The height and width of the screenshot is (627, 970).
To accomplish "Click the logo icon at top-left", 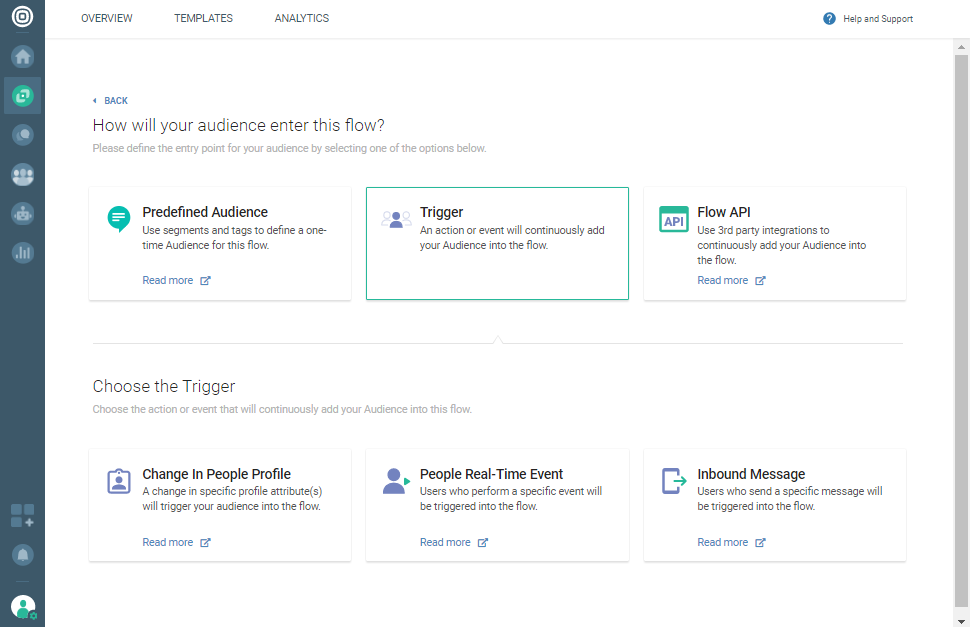I will tap(22, 18).
